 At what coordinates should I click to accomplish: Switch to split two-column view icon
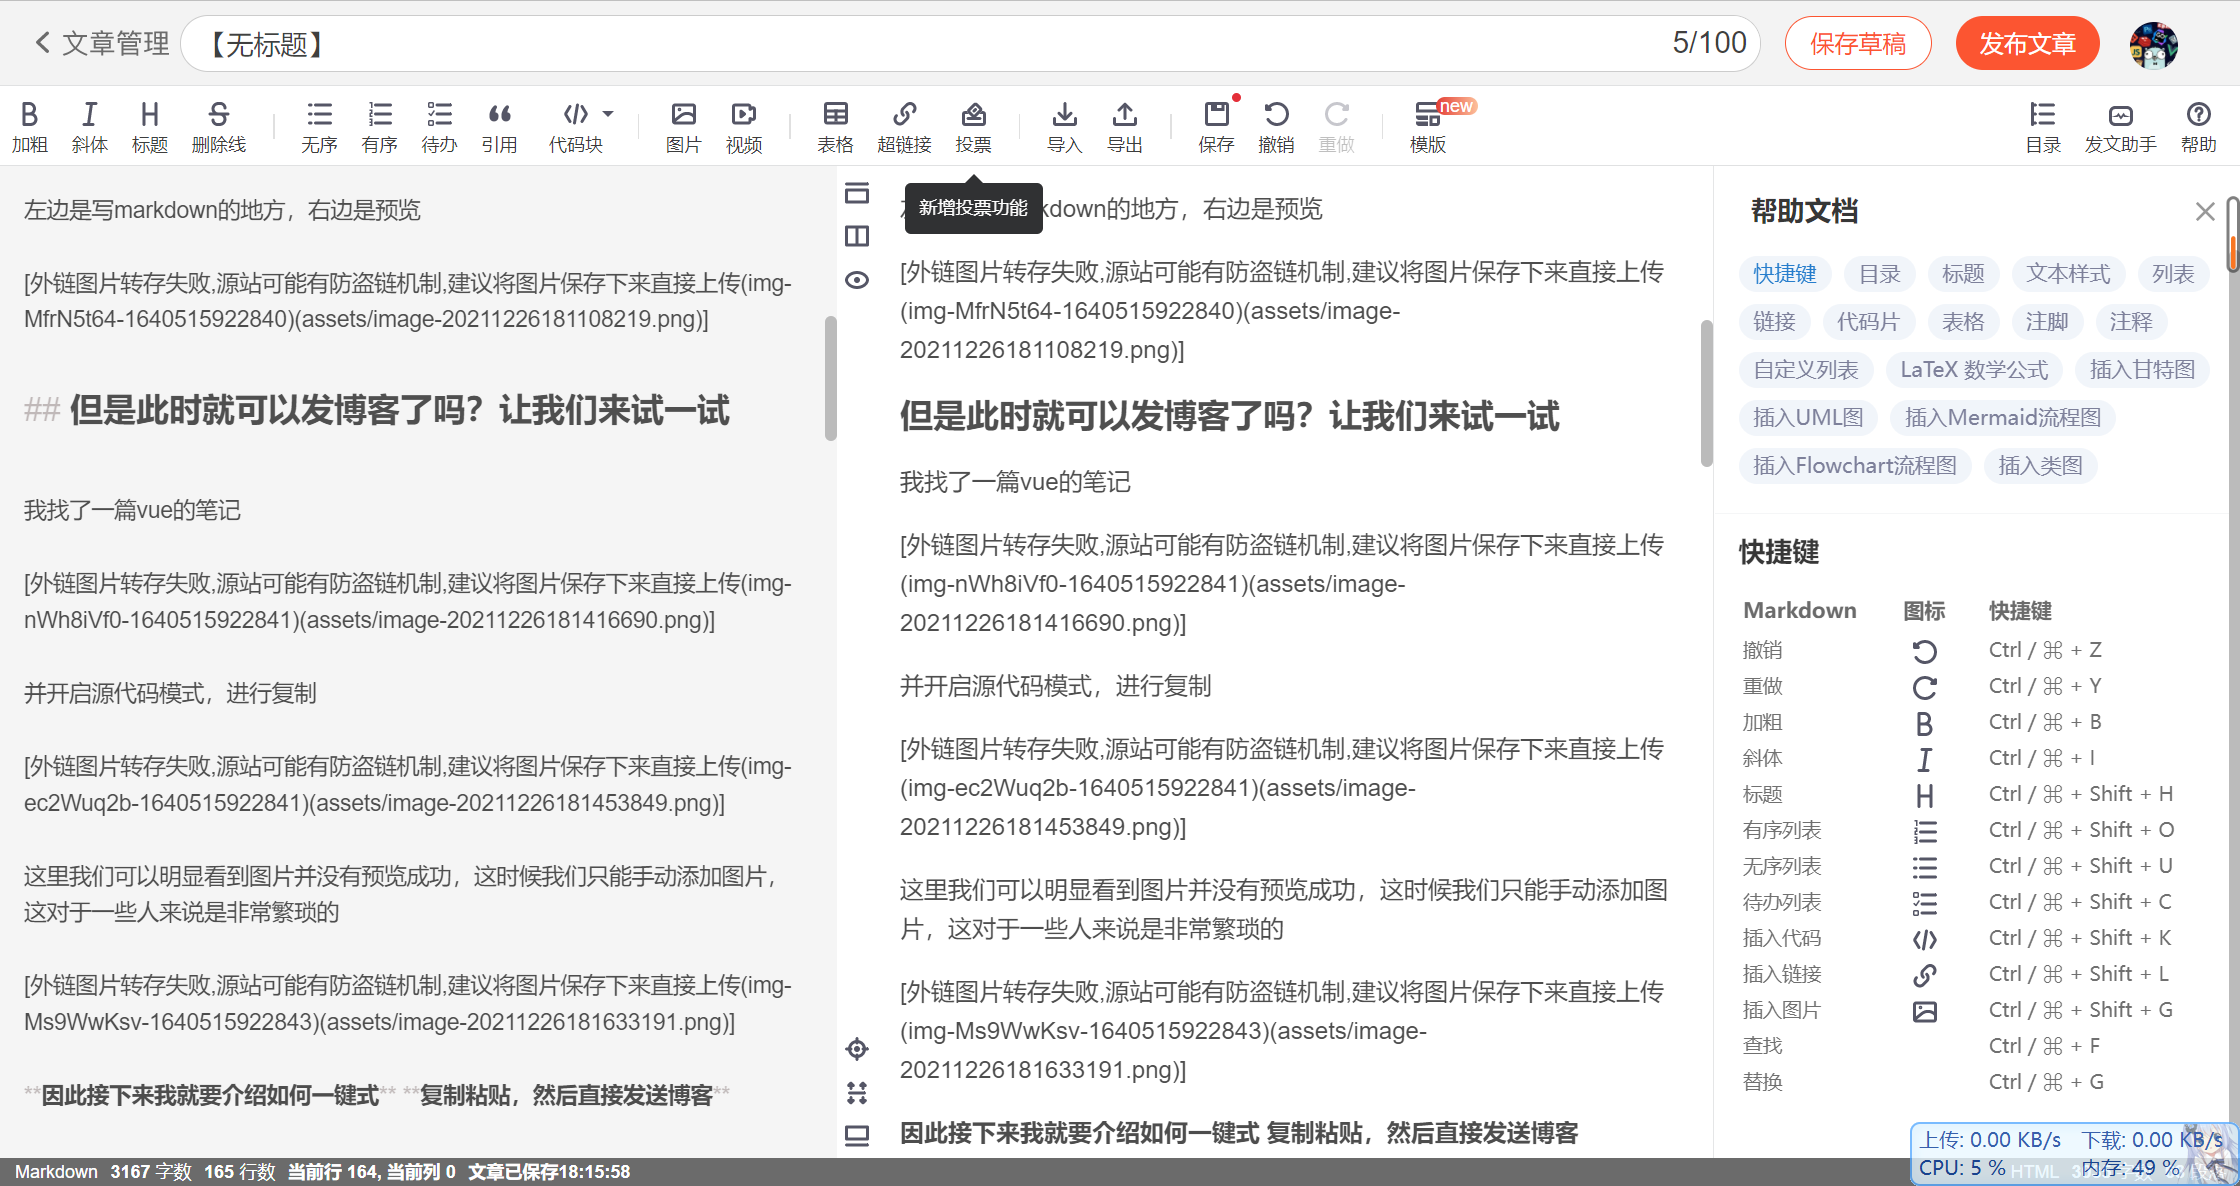pos(857,236)
